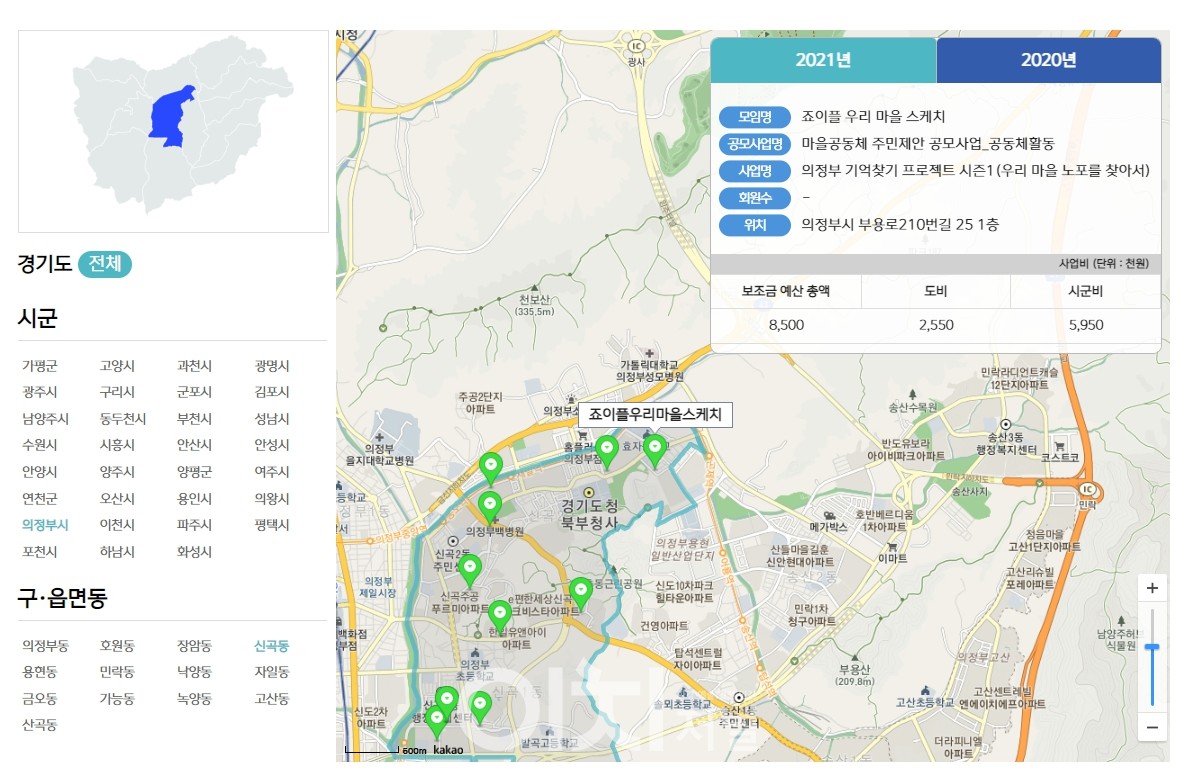Click green marker near 효자 intersection

(x=656, y=446)
